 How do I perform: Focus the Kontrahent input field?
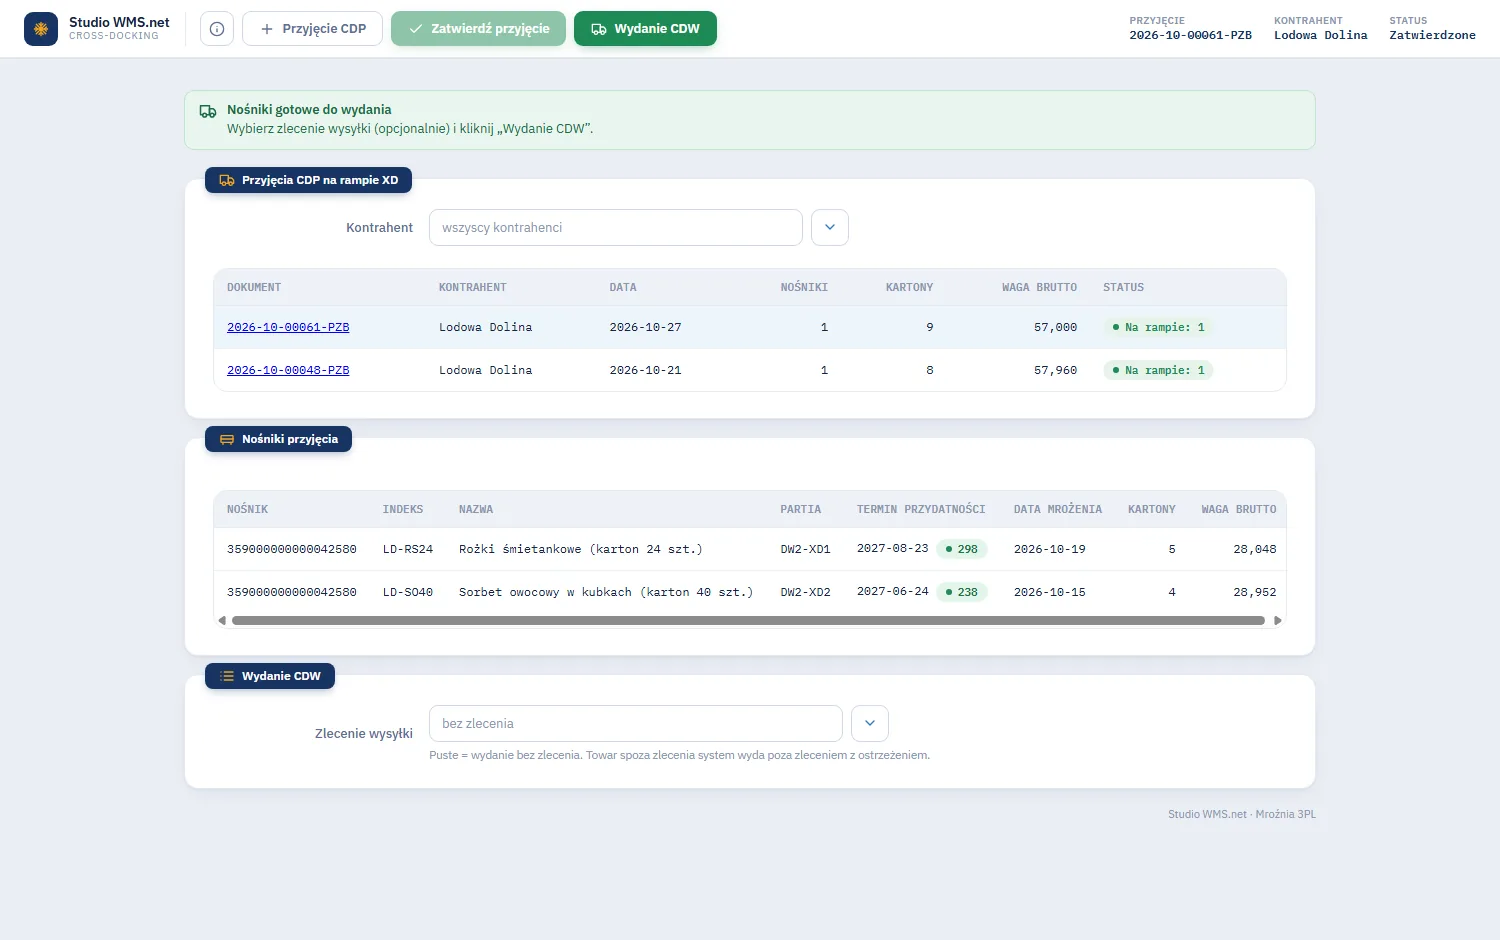(x=616, y=227)
